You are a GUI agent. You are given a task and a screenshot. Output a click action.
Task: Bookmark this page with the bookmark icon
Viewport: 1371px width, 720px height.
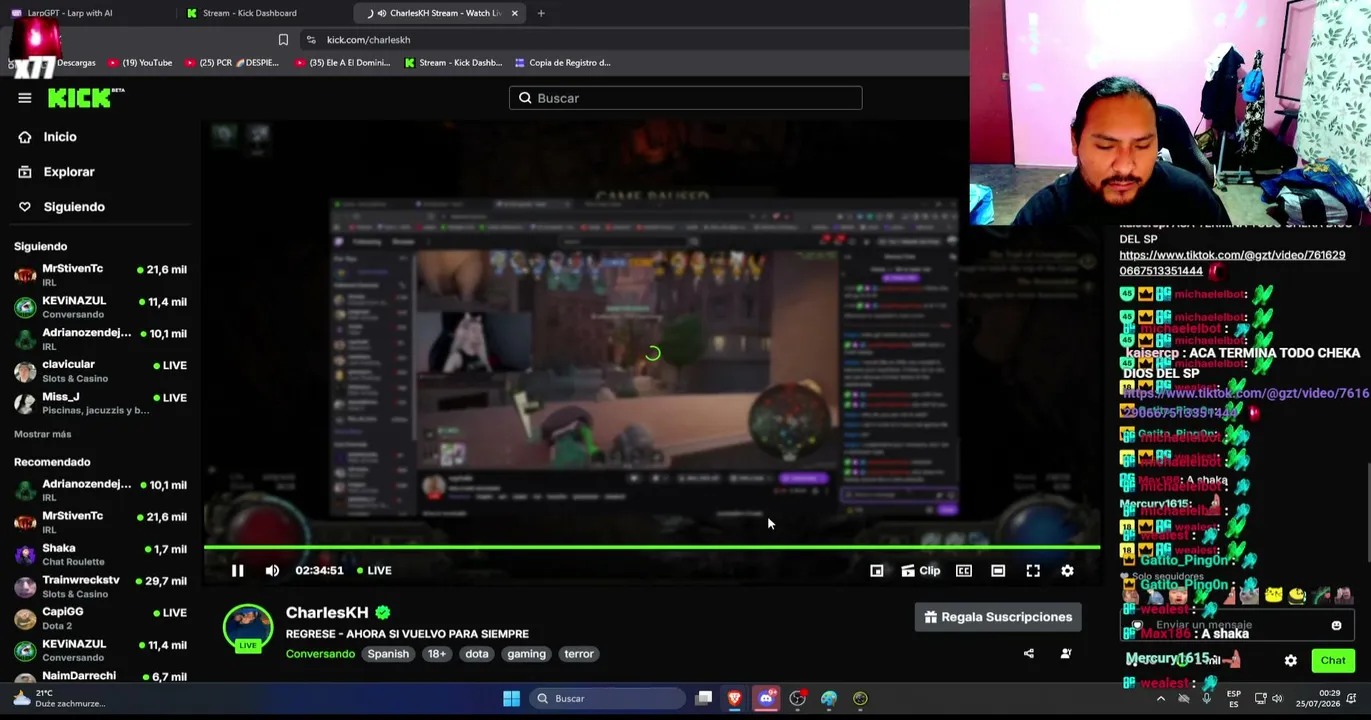[283, 40]
